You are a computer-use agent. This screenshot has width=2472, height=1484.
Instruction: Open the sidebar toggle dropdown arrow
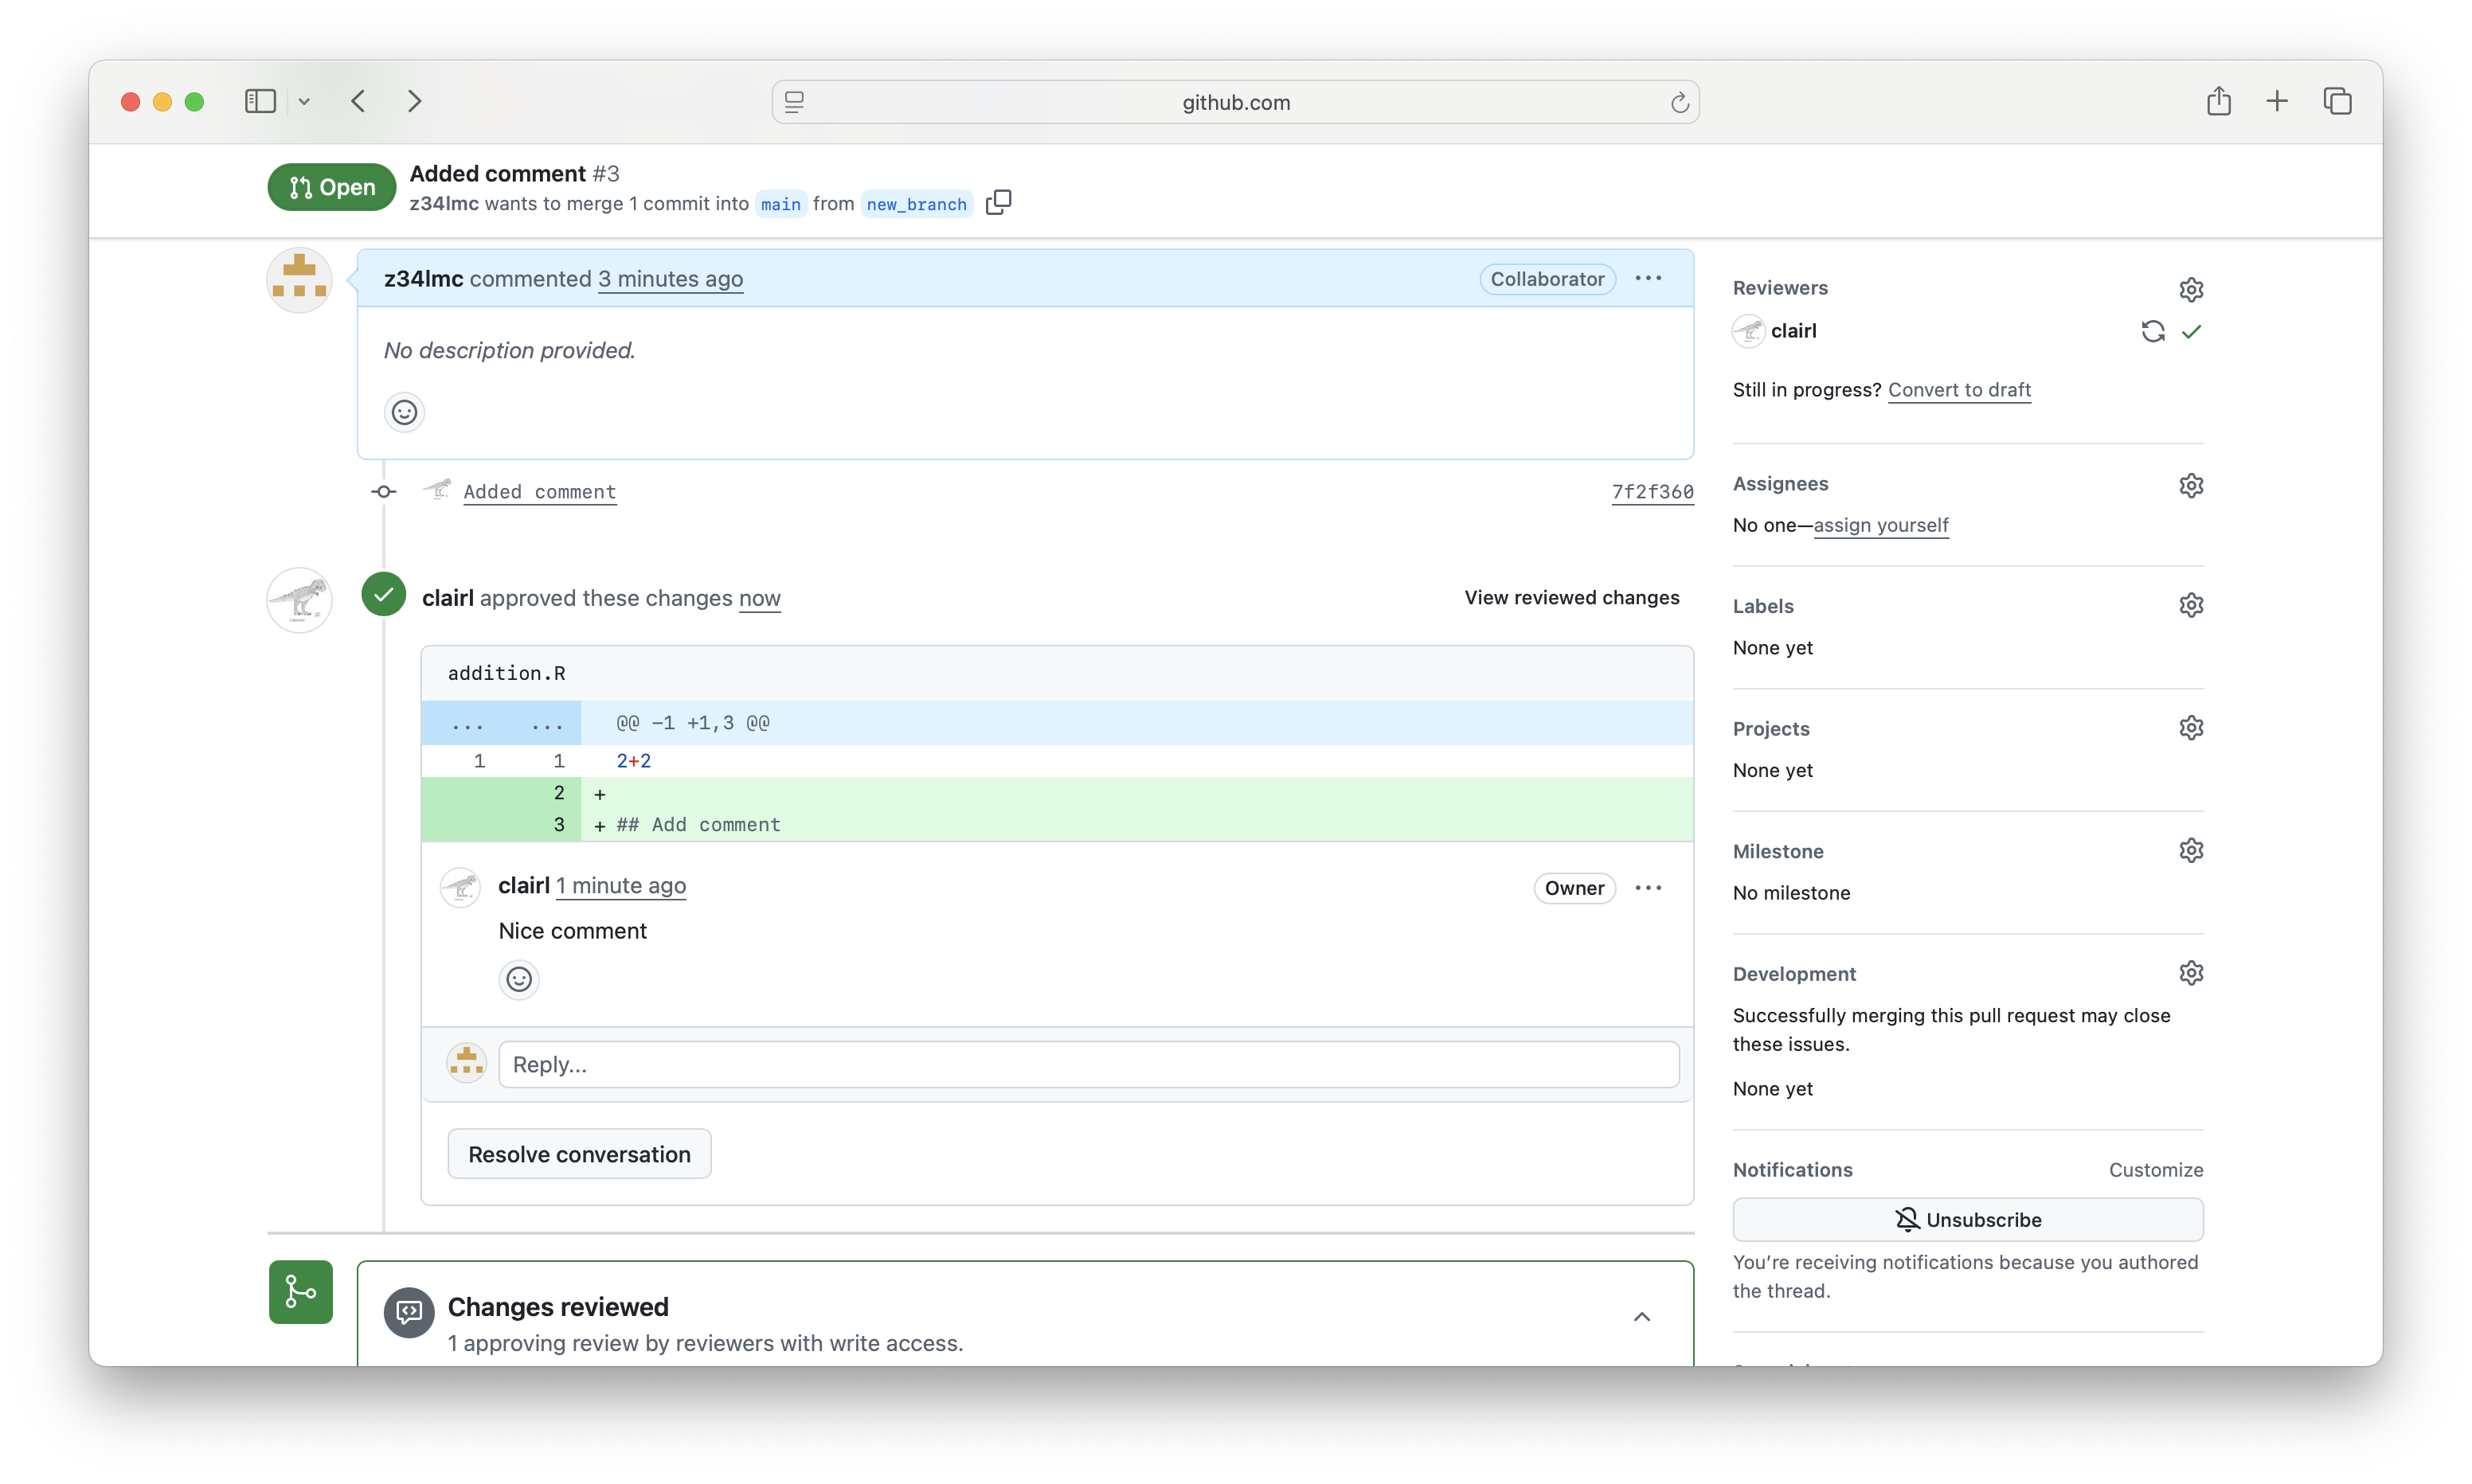pos(304,101)
